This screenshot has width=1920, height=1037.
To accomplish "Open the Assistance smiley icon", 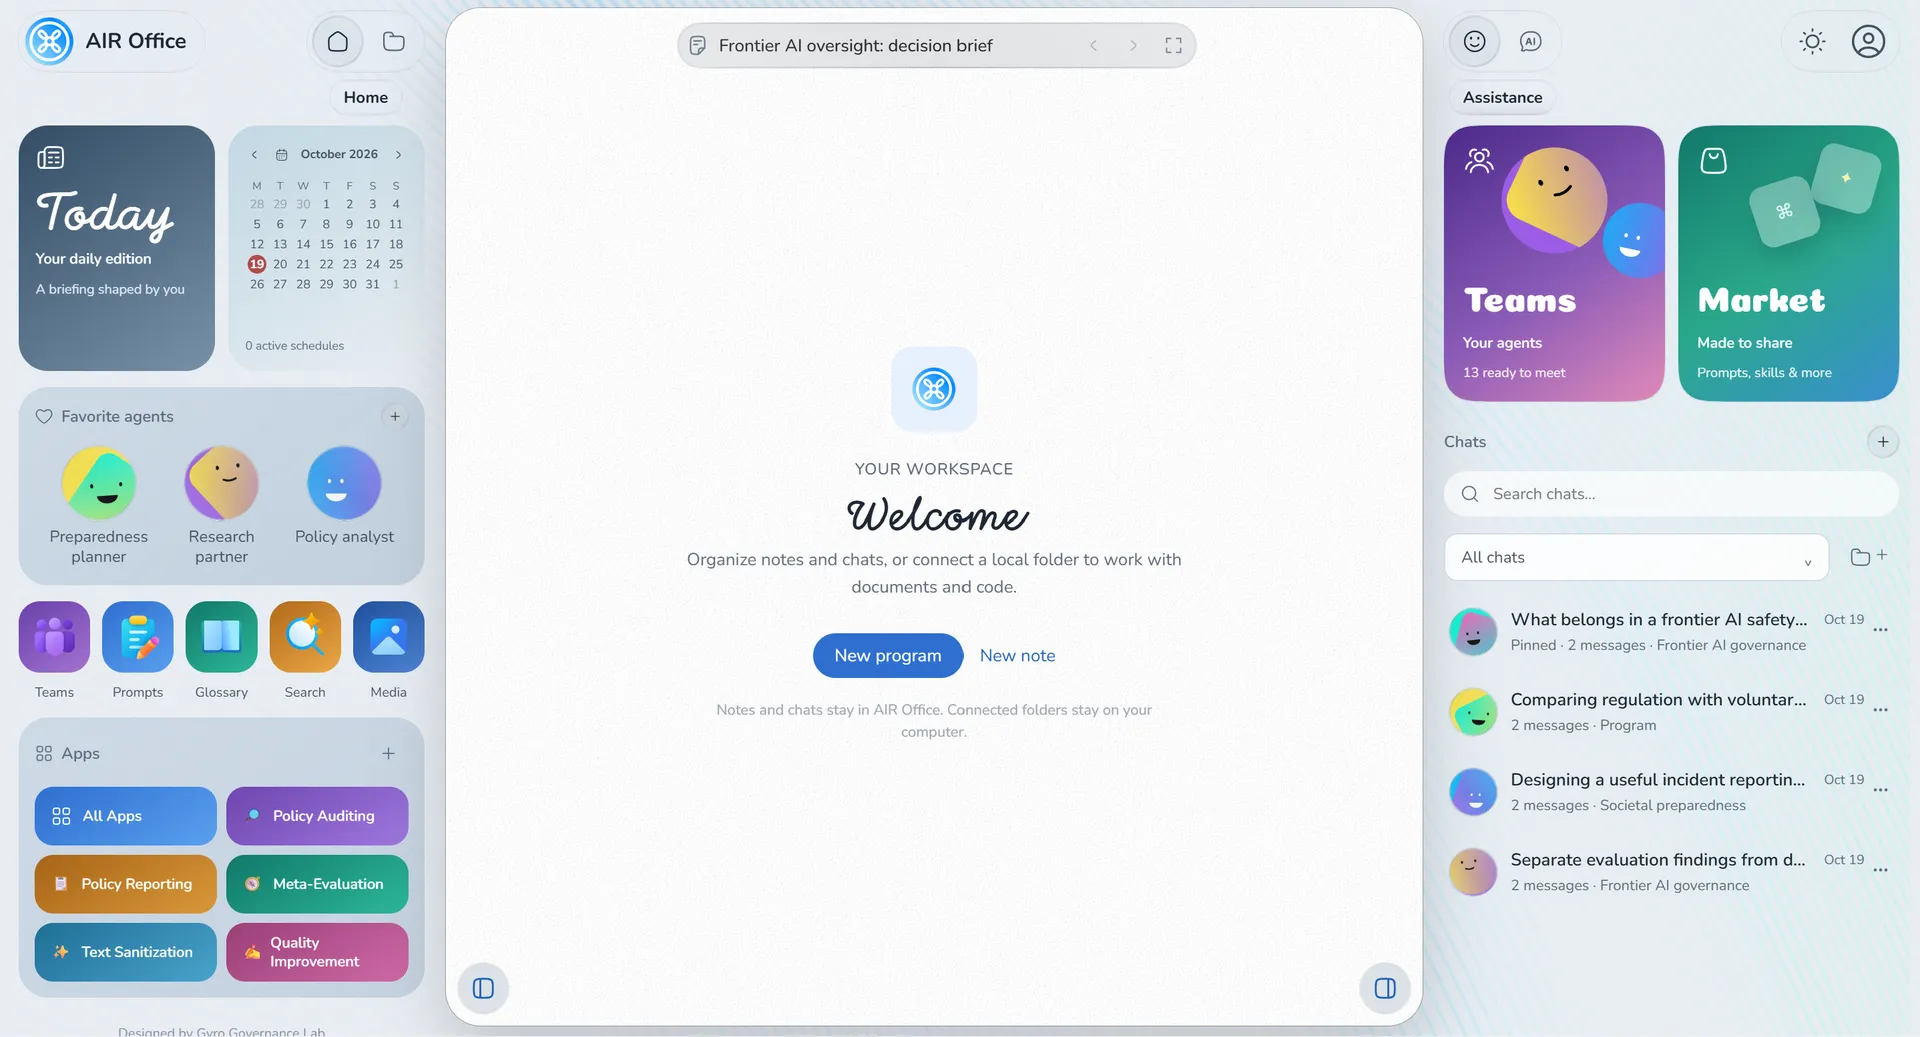I will coord(1474,41).
